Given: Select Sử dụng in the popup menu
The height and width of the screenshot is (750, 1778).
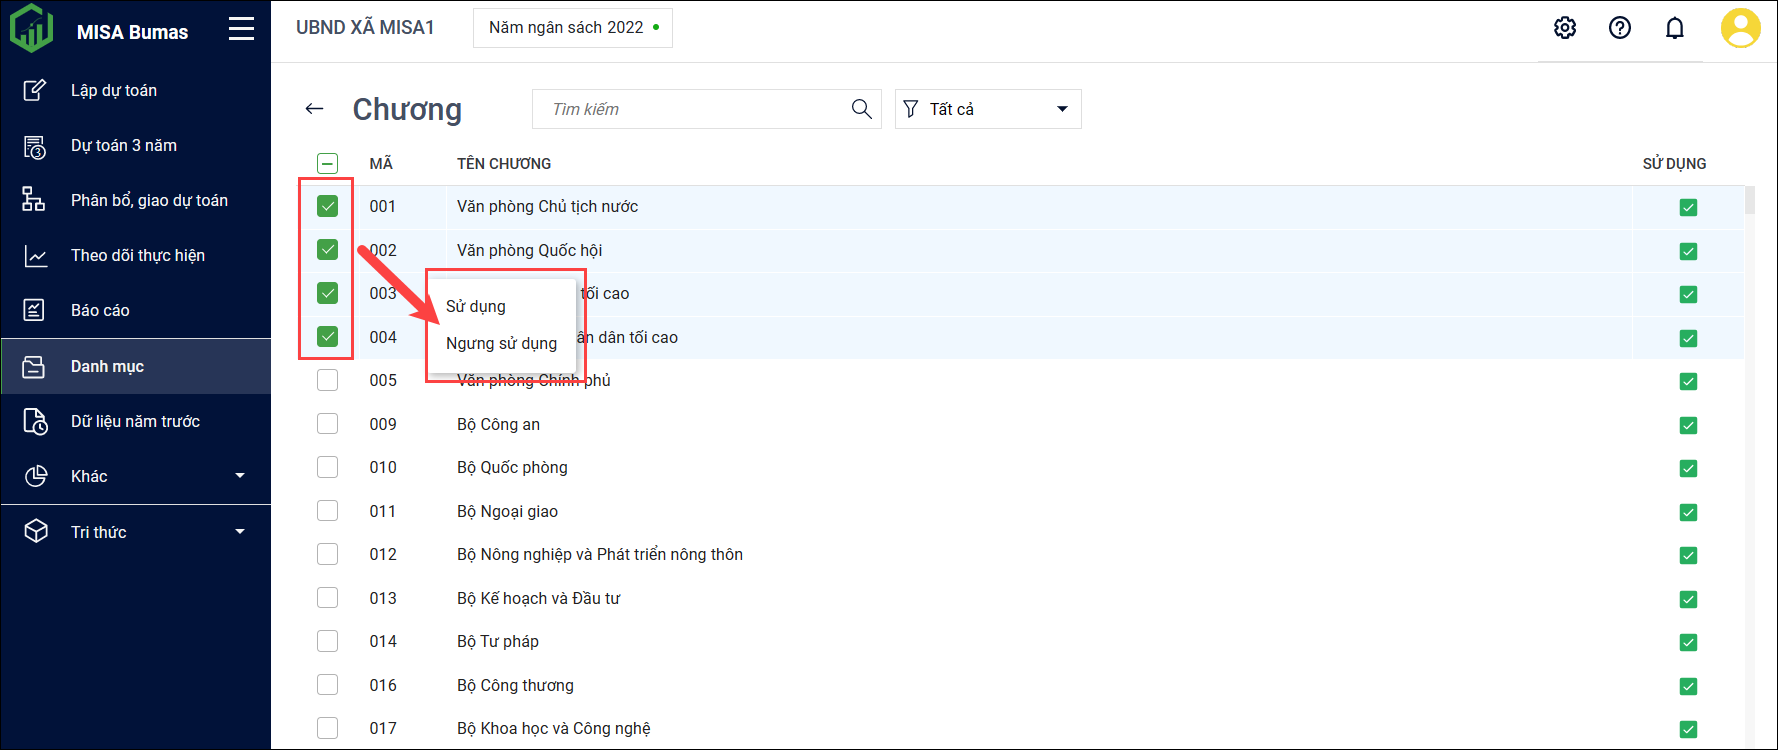Looking at the screenshot, I should pos(476,306).
